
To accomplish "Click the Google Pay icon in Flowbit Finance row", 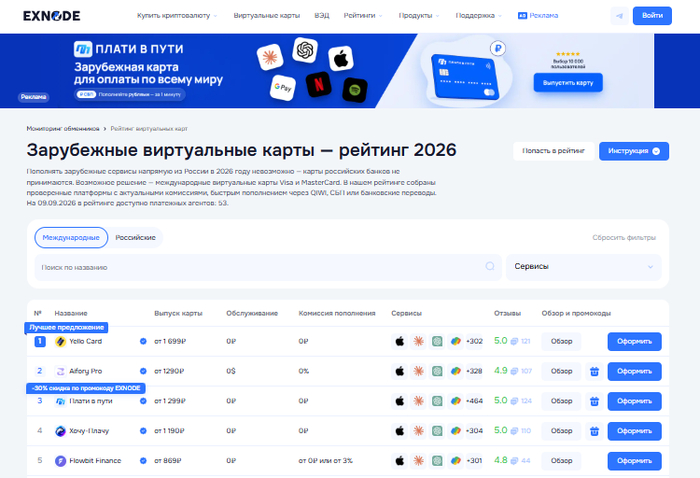I will [455, 461].
